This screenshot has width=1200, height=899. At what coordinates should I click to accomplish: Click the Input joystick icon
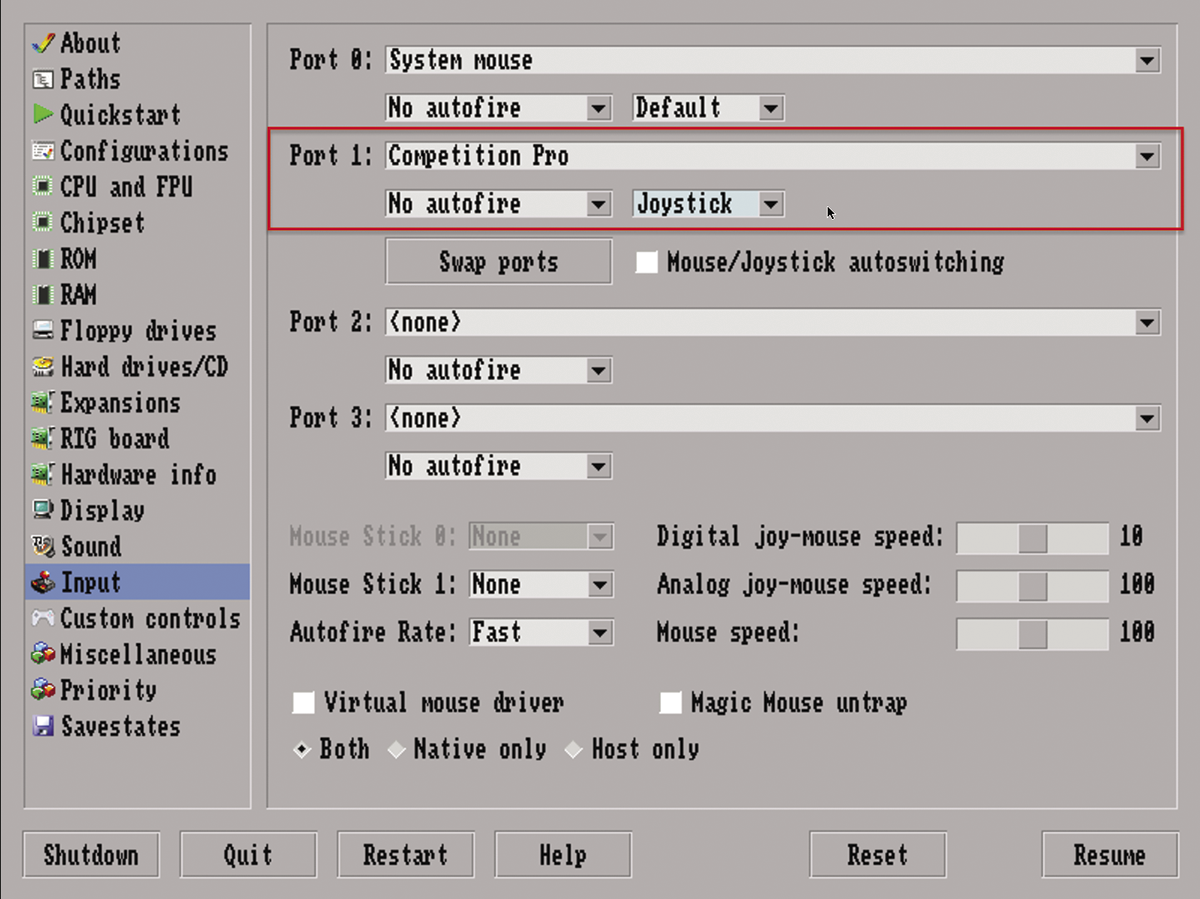pos(43,583)
